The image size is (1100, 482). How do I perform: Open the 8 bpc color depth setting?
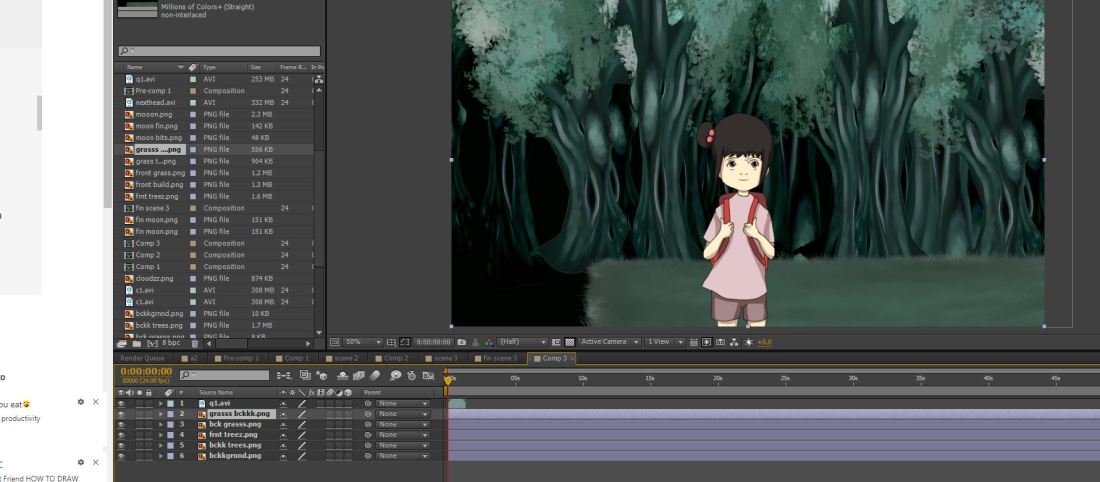click(x=171, y=343)
